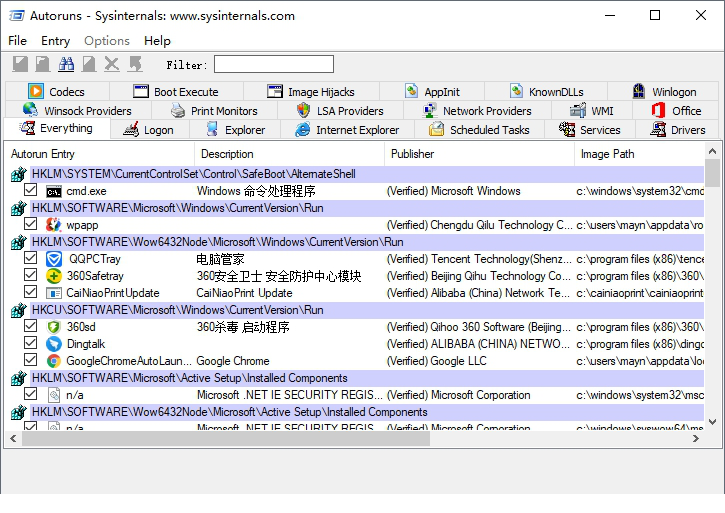Screen dimensions: 725x513
Task: Select the HKLM Wow6432Node CurrentVersion\Run key row
Action: 367,242
